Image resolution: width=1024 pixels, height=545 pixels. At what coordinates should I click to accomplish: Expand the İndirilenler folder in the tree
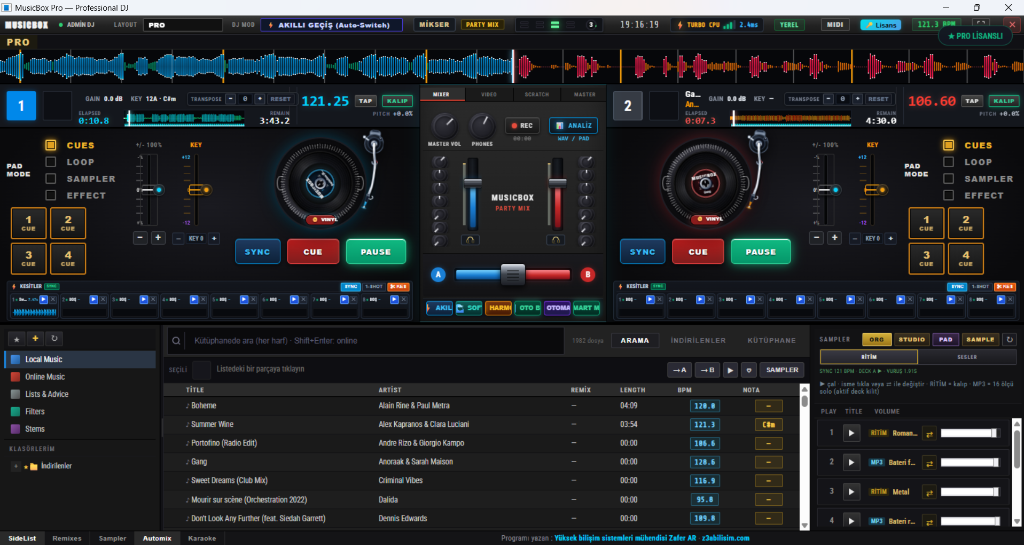(16, 466)
